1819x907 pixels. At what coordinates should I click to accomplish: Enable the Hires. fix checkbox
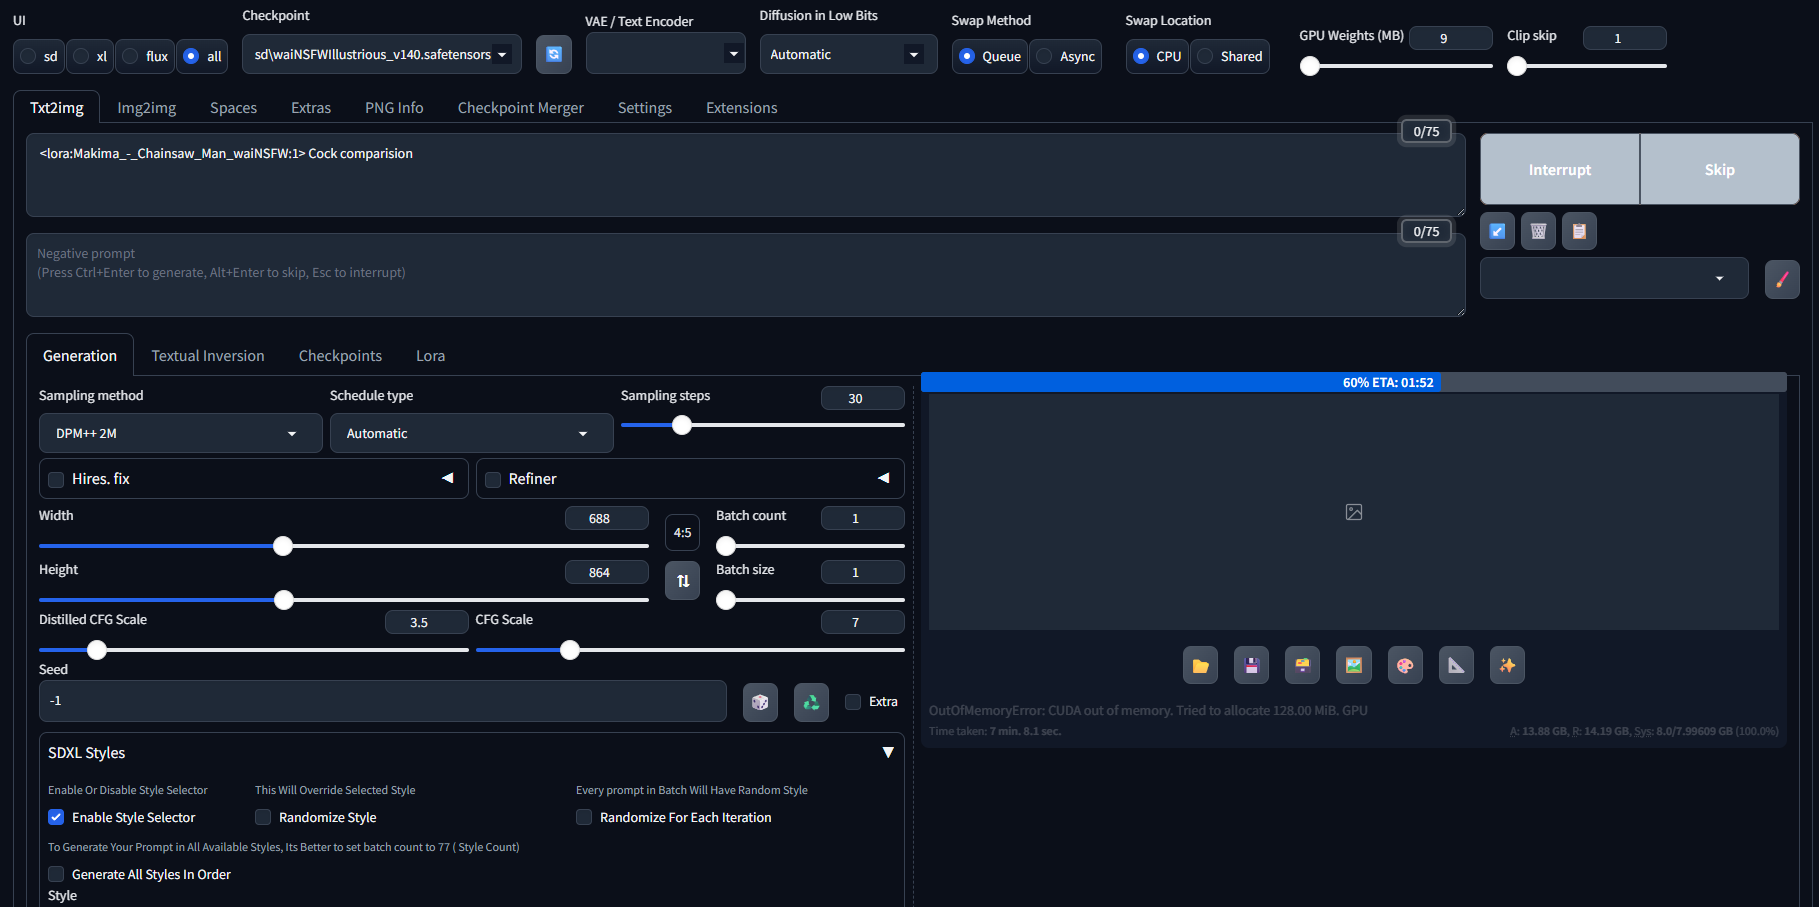[x=57, y=480]
